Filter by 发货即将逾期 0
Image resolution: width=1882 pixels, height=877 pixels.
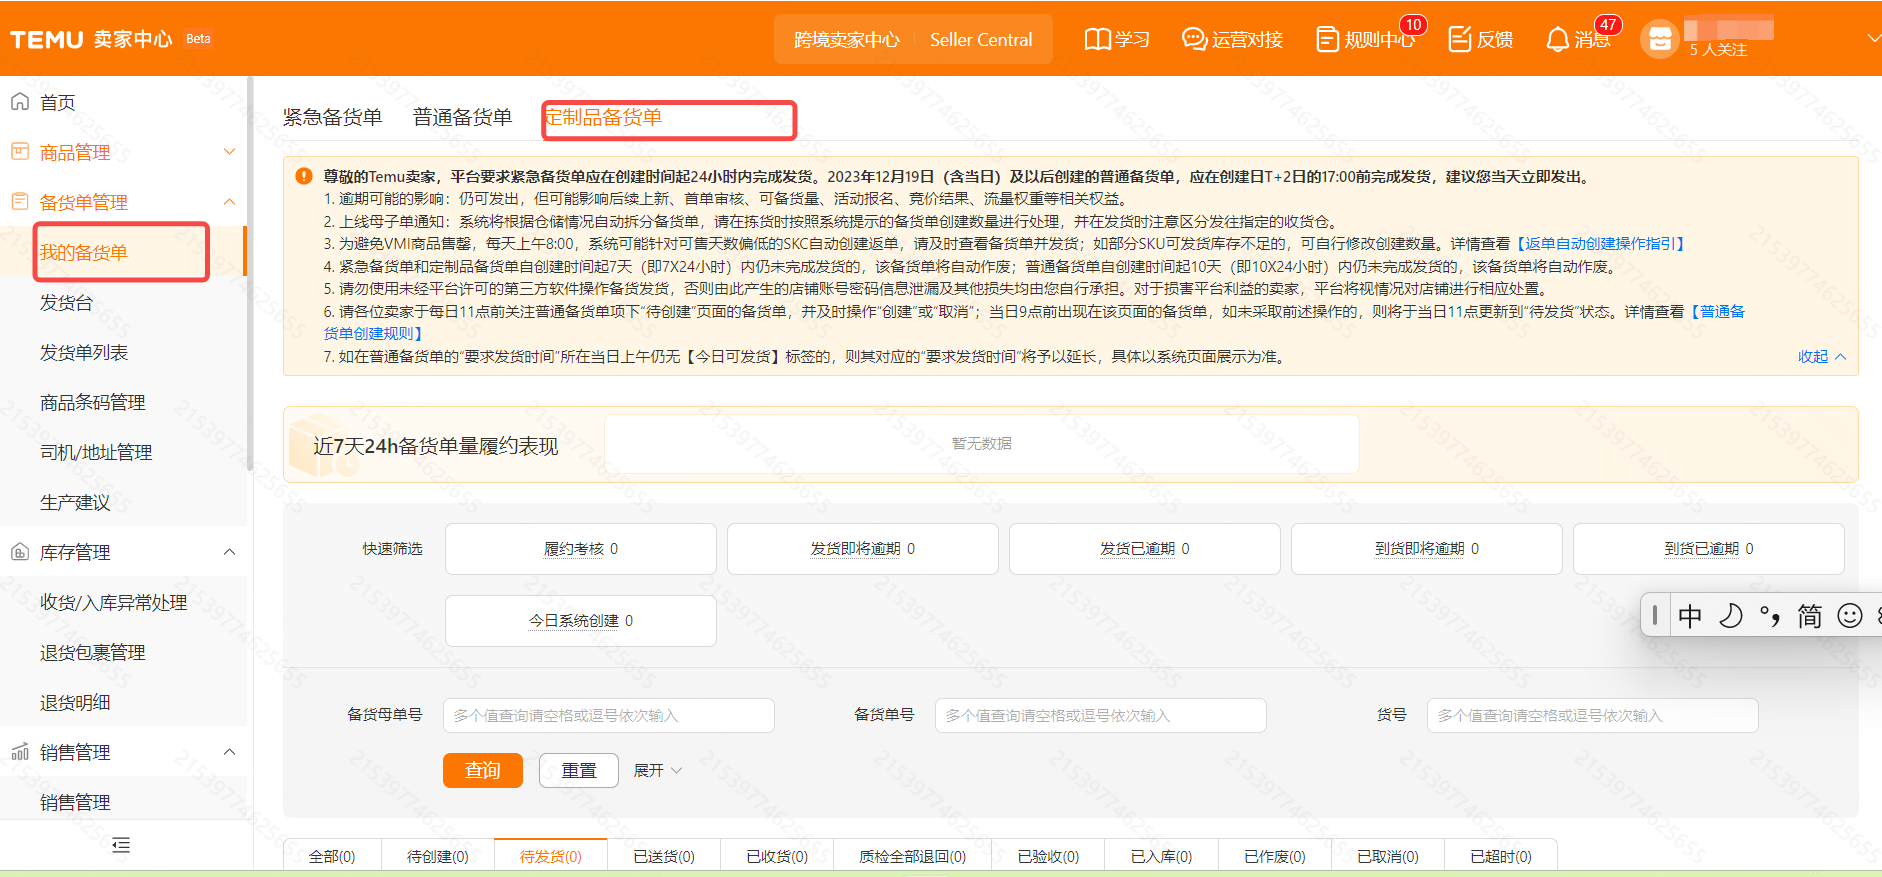coord(863,549)
